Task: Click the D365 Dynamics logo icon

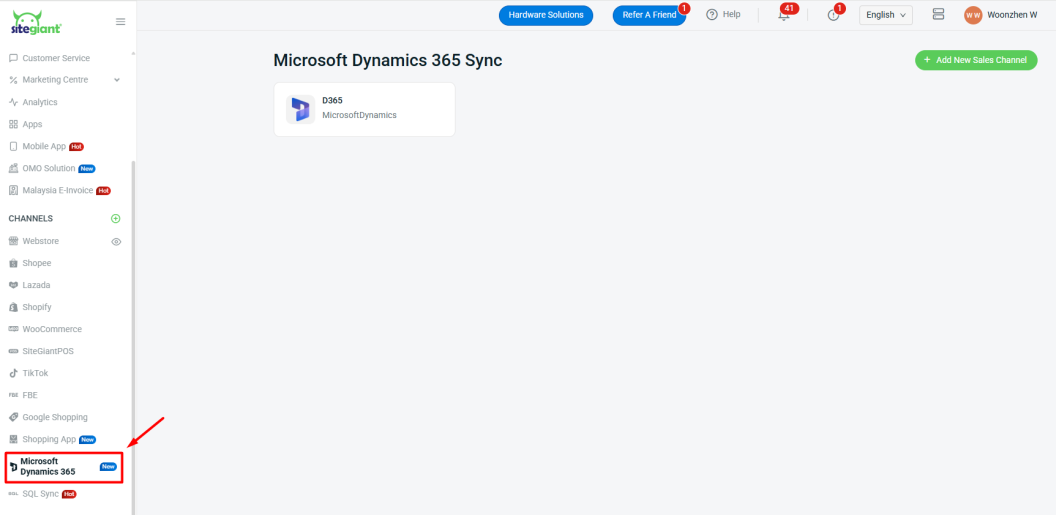Action: tap(300, 109)
